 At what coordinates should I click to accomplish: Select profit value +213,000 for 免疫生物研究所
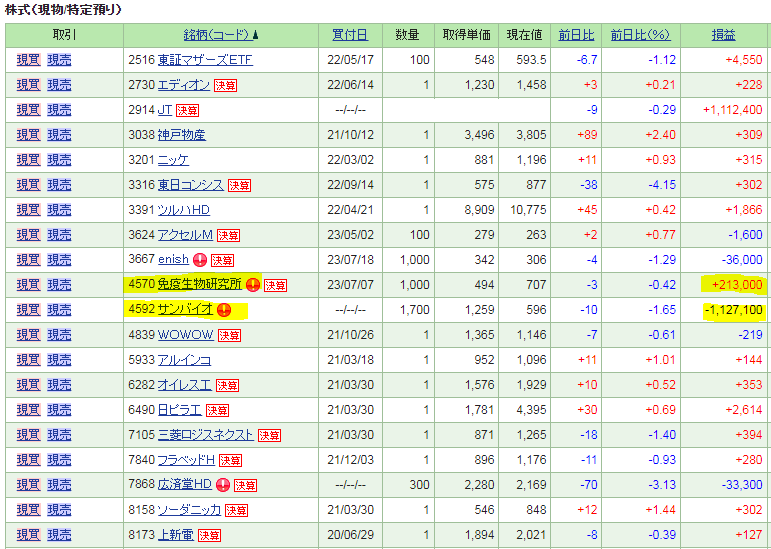(737, 285)
